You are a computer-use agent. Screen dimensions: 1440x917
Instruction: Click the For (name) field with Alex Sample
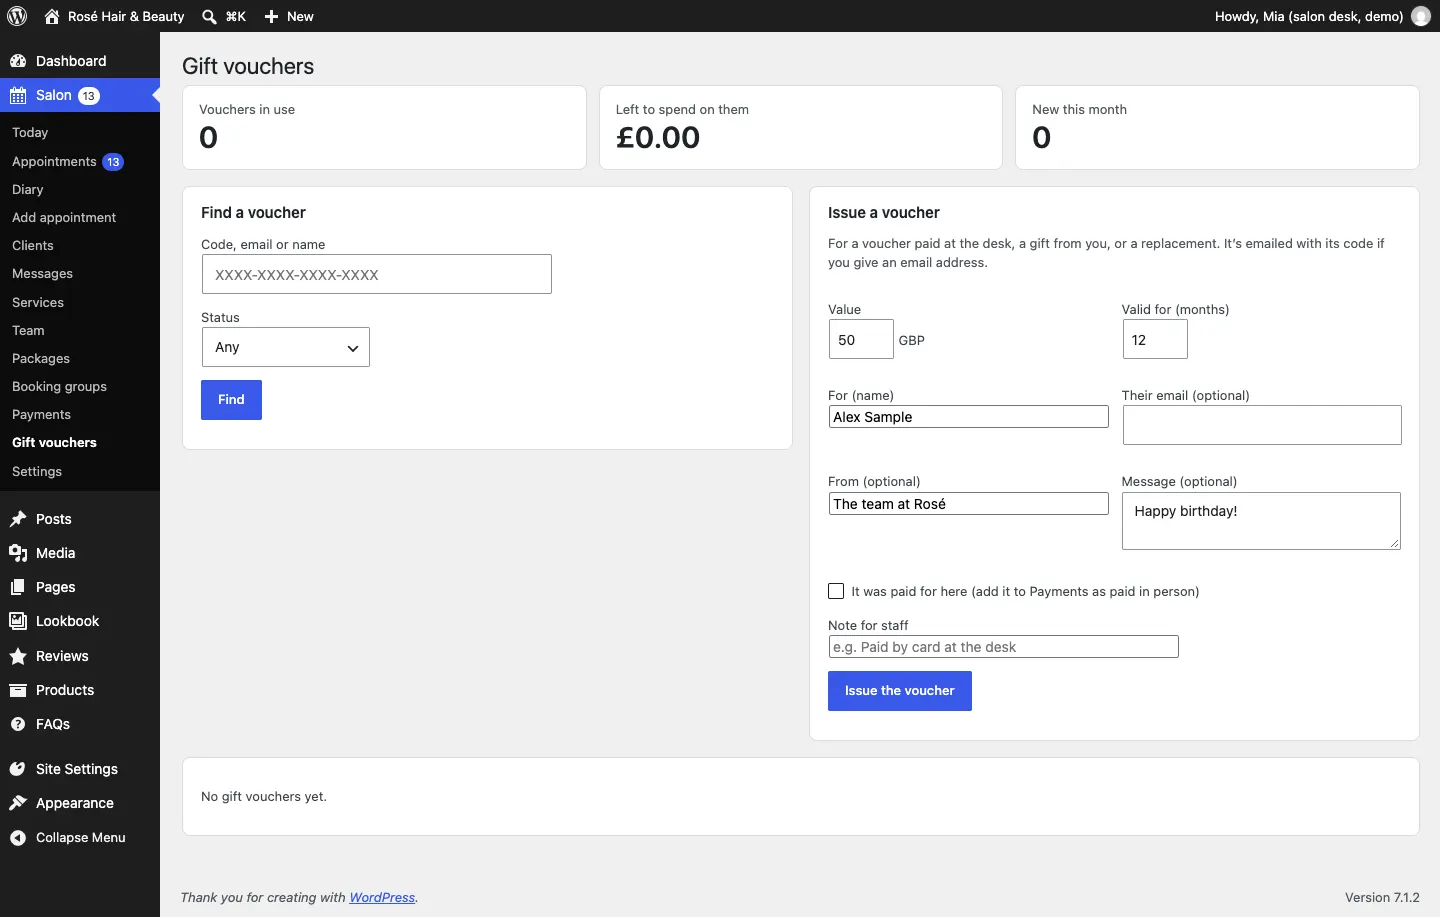968,417
